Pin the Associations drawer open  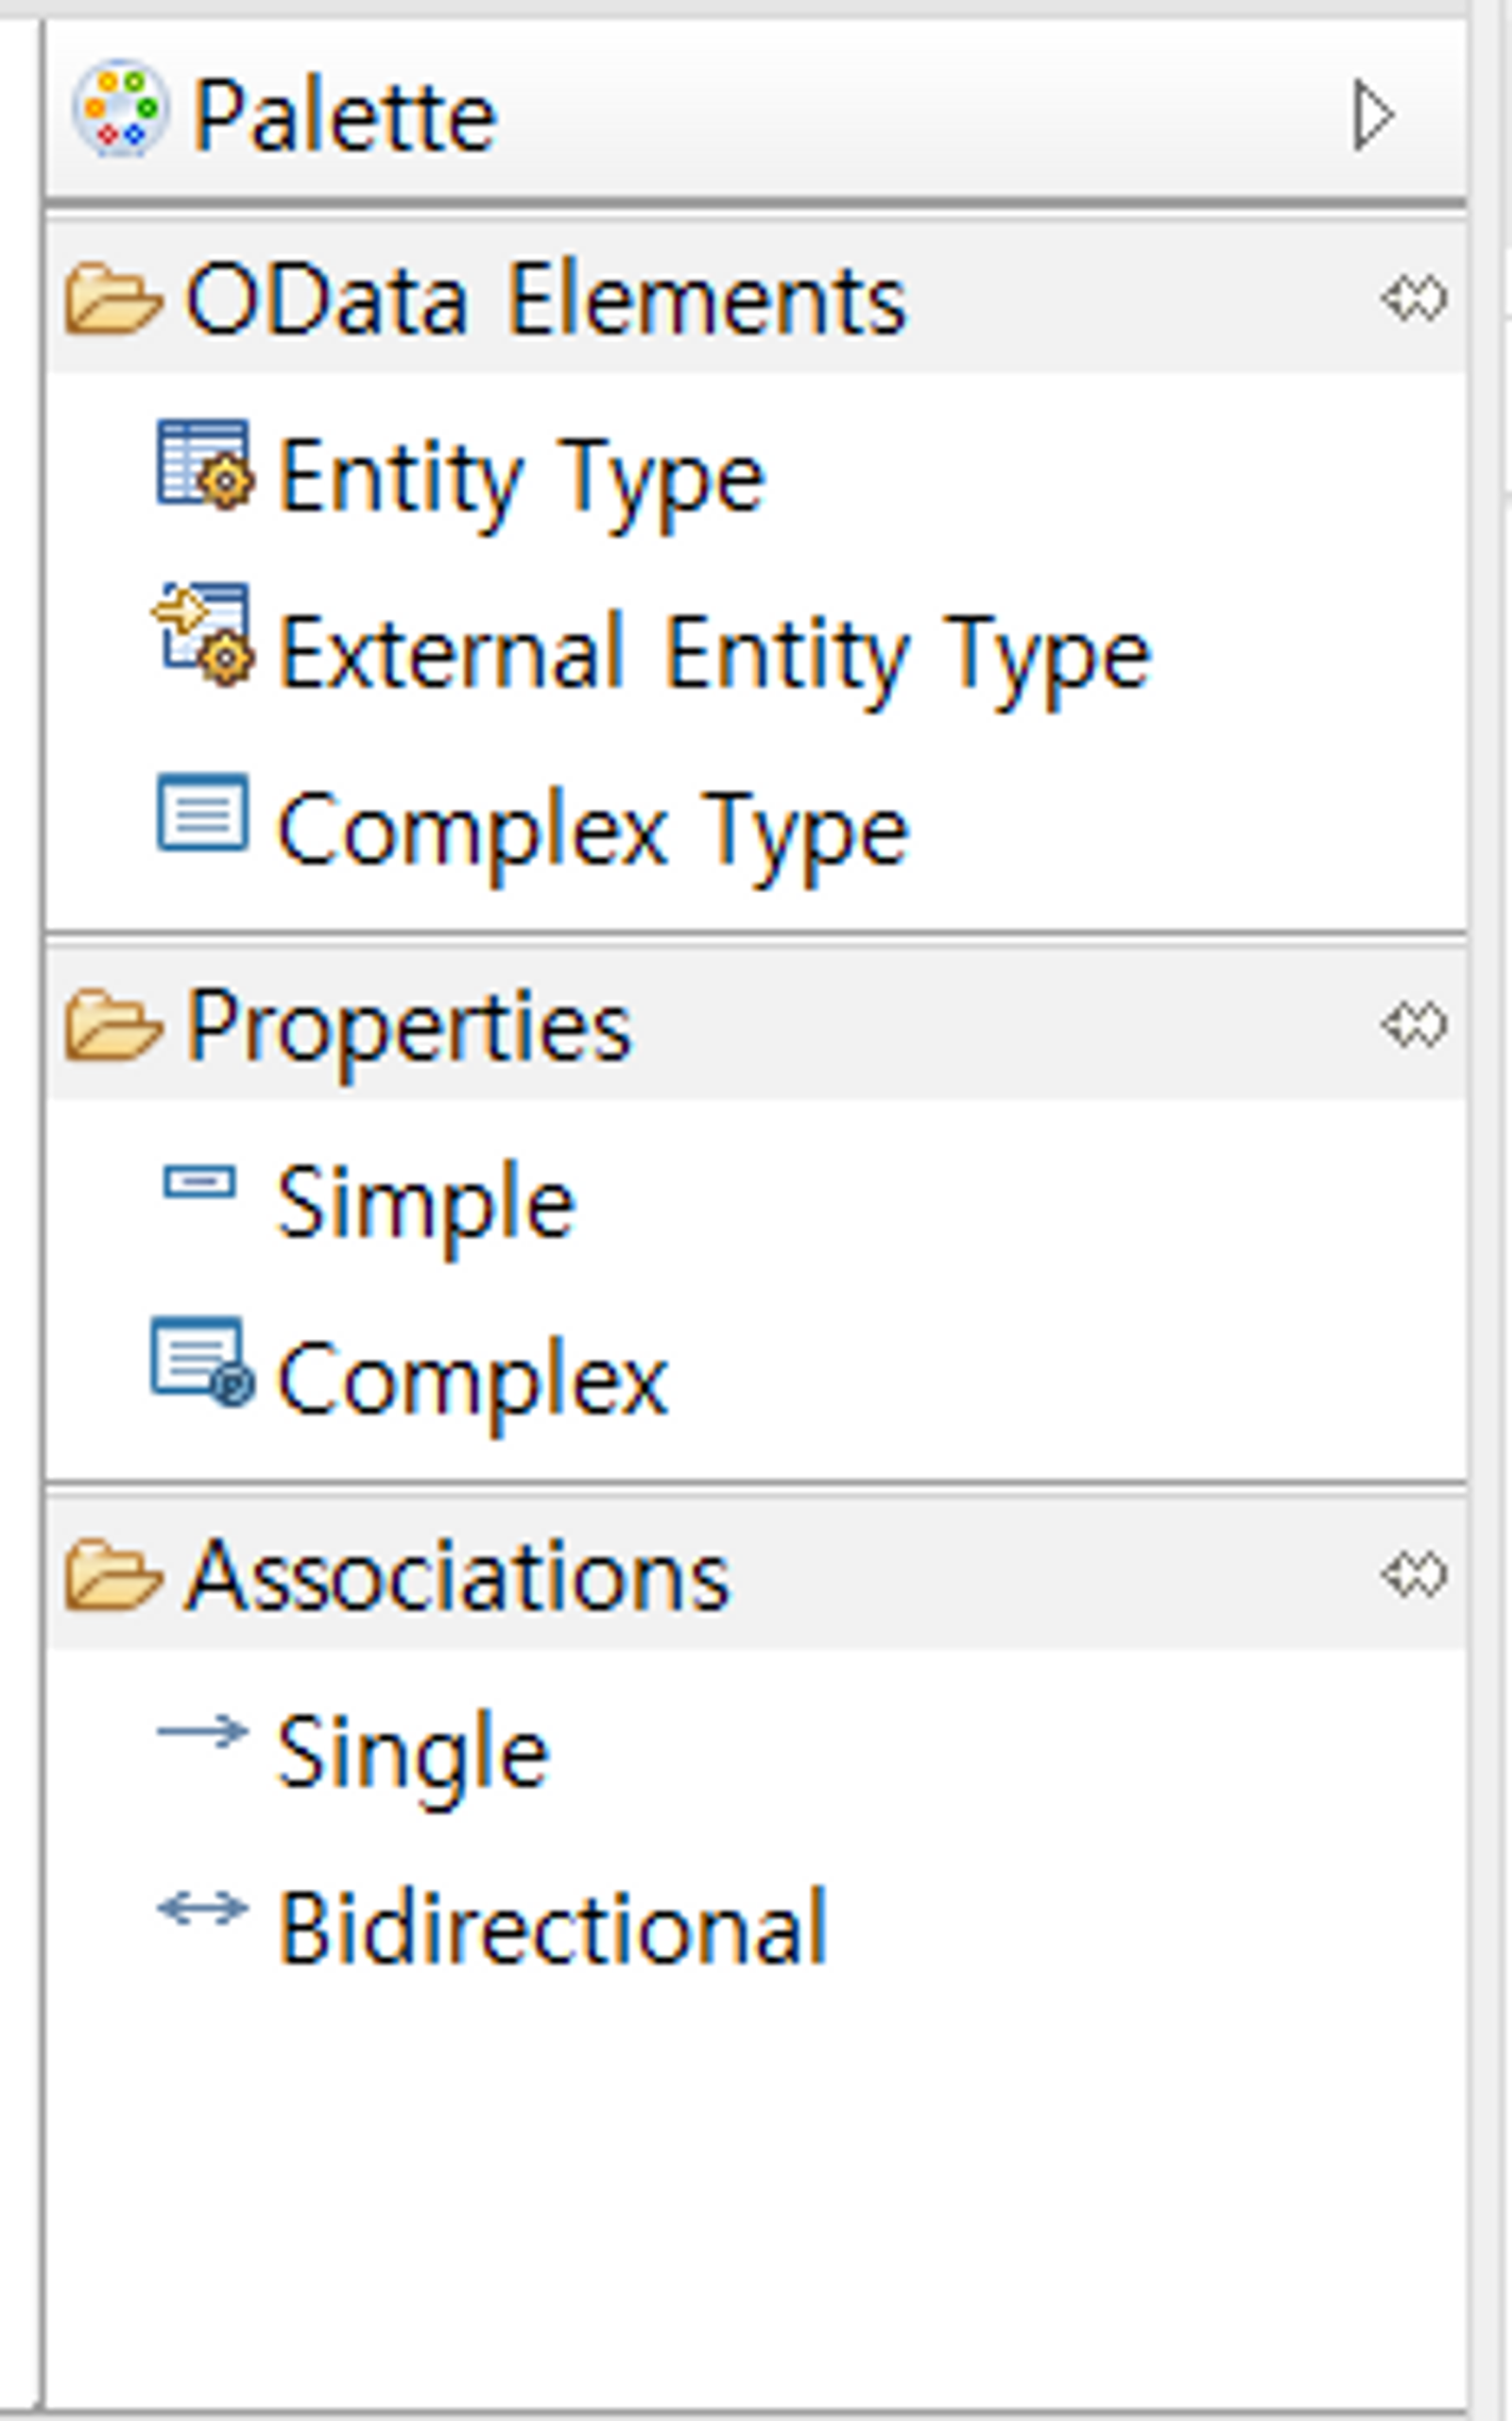coord(1413,1575)
